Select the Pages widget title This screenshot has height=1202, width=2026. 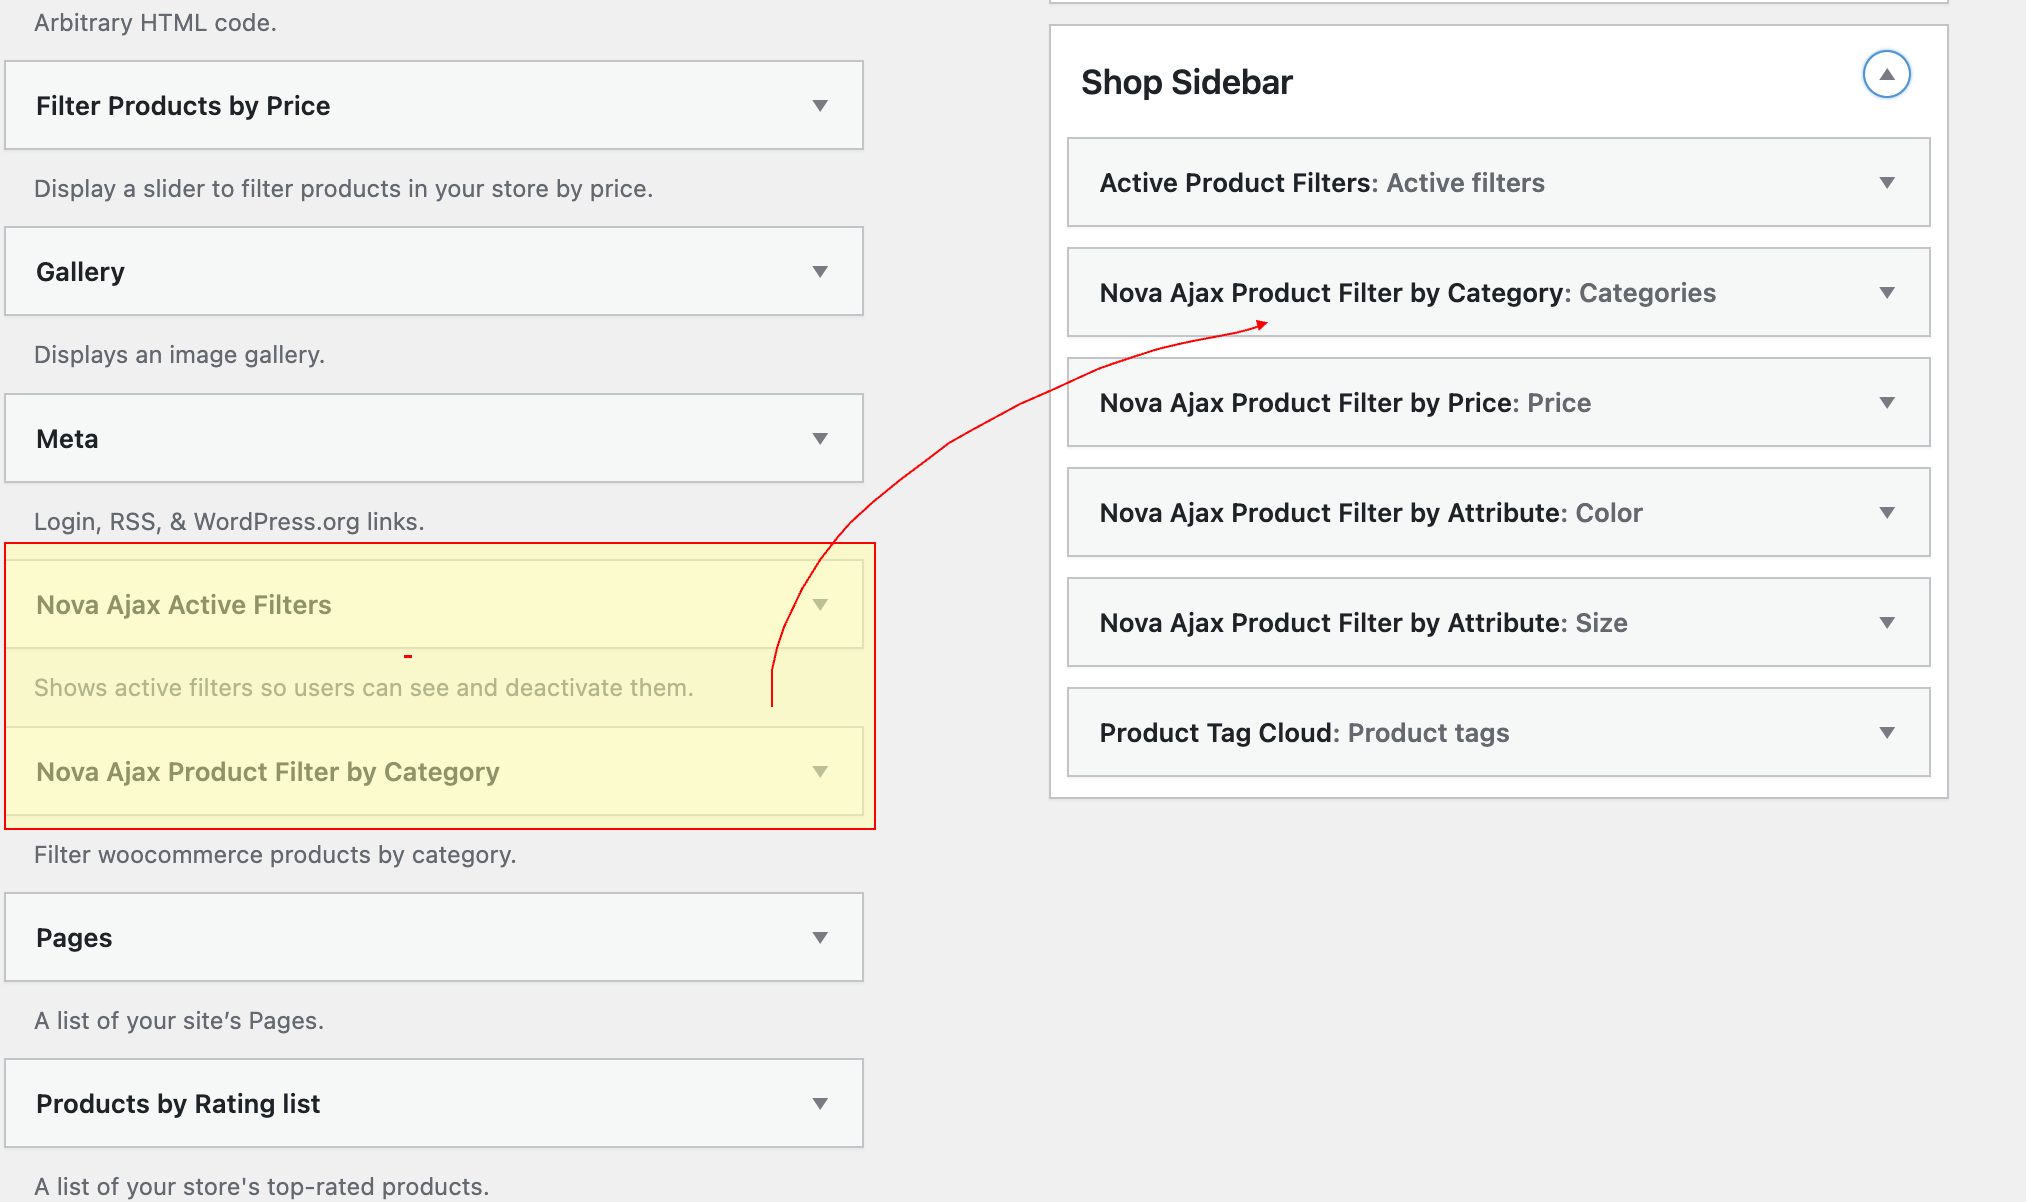pyautogui.click(x=74, y=938)
